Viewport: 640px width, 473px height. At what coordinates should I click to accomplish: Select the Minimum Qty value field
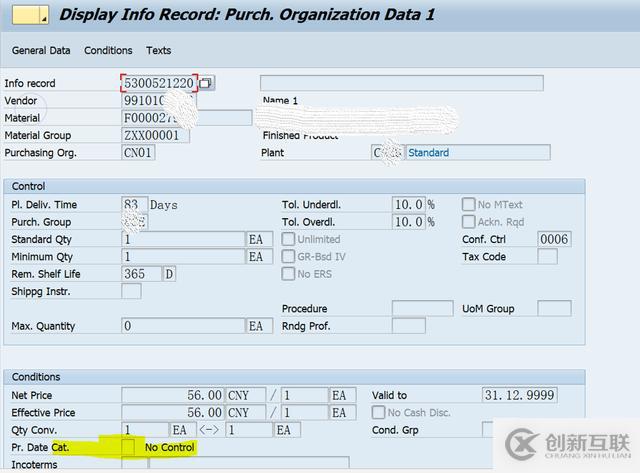coord(183,257)
